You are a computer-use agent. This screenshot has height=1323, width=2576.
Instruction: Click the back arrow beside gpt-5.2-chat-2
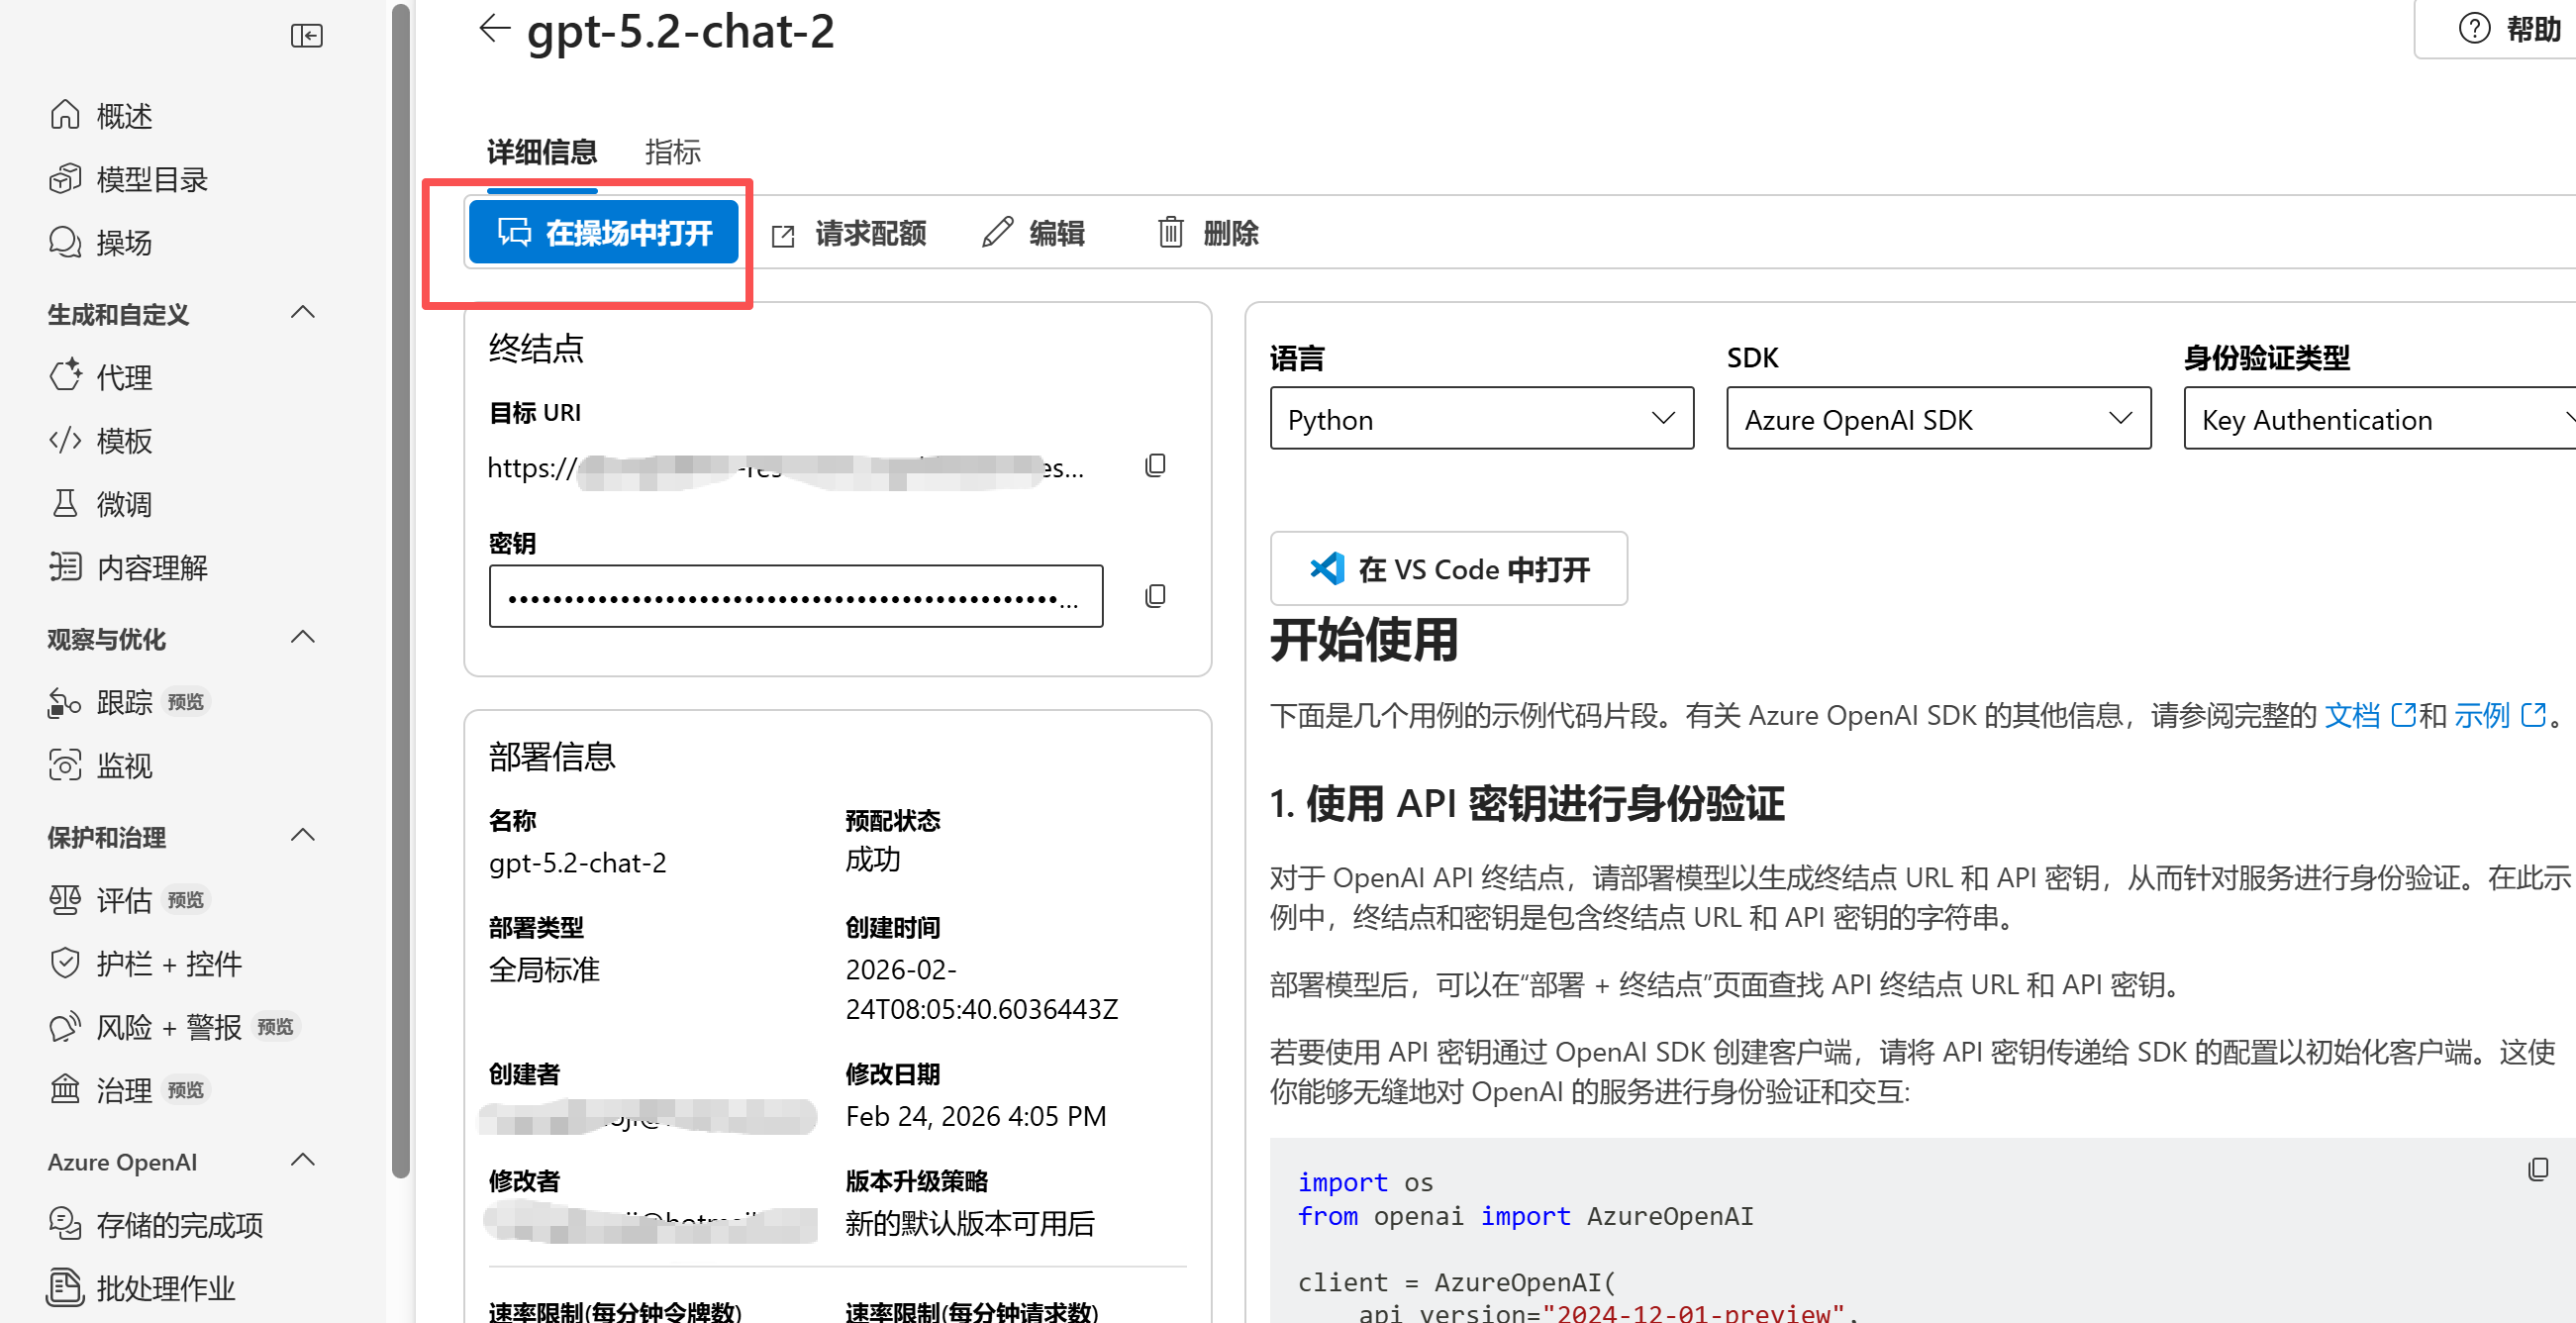coord(494,28)
